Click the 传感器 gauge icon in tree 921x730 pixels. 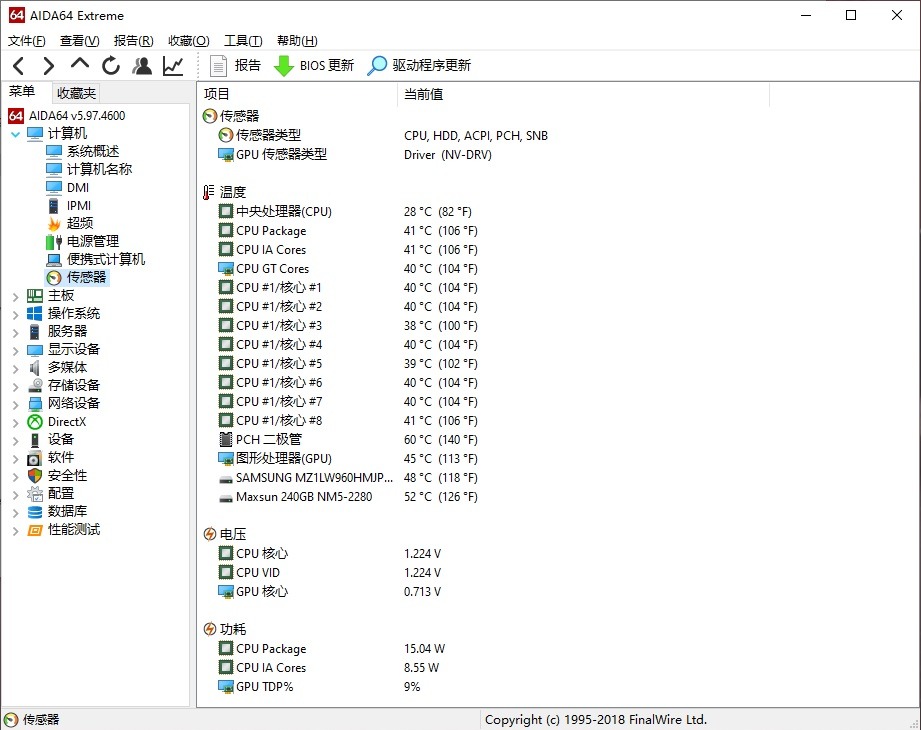point(54,277)
